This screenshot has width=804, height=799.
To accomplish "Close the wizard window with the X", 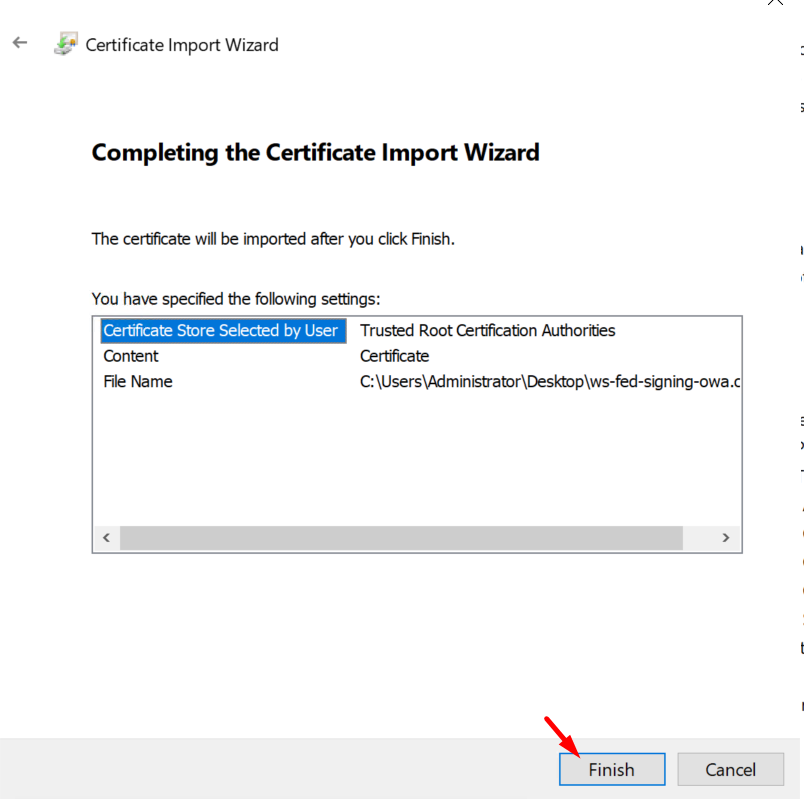I will (x=775, y=3).
